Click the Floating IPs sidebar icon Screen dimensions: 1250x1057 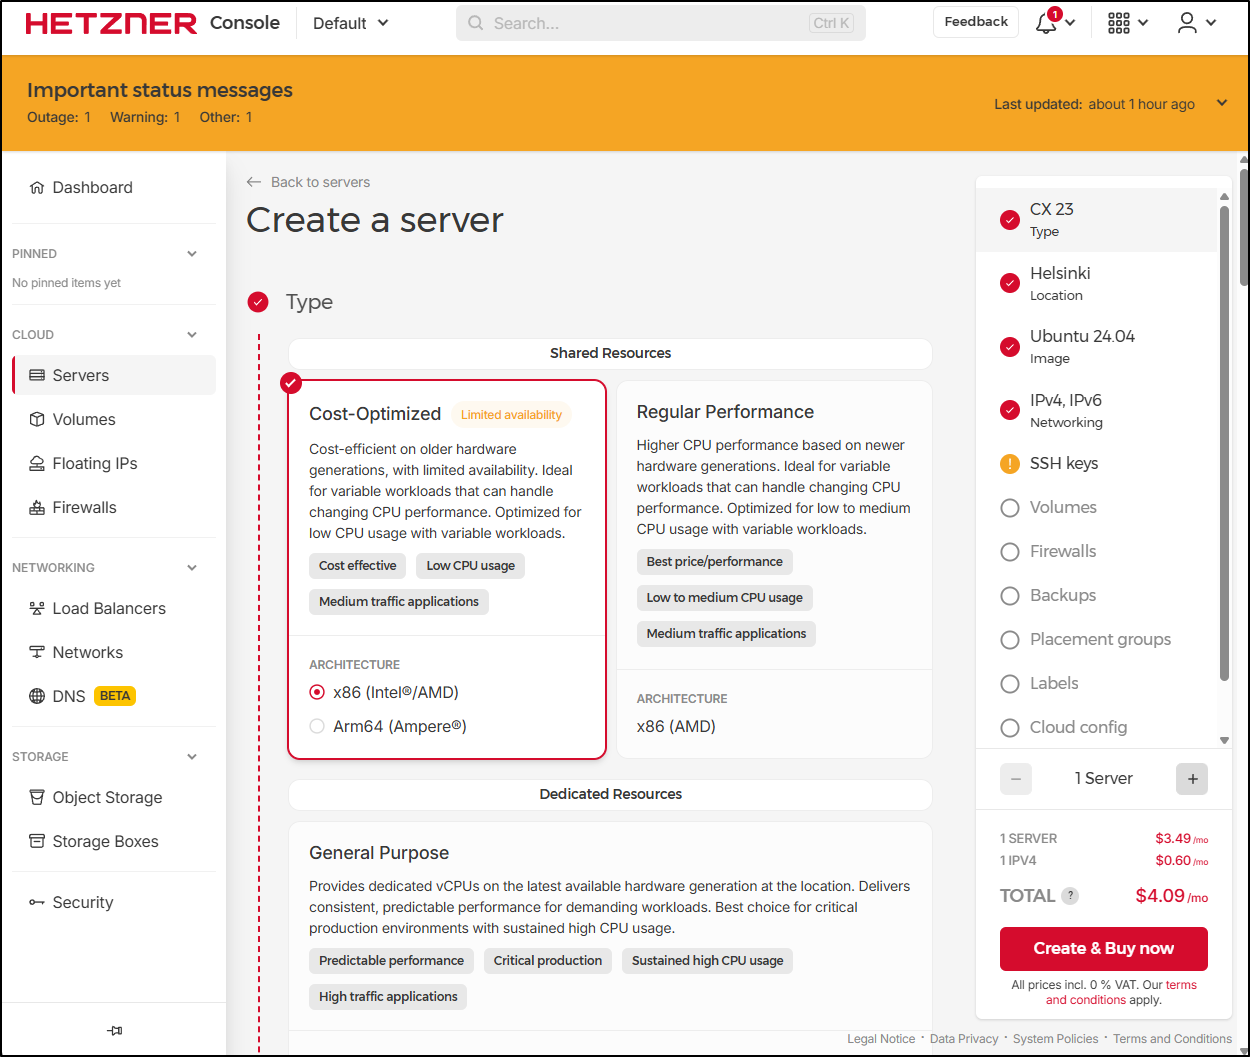click(x=37, y=464)
